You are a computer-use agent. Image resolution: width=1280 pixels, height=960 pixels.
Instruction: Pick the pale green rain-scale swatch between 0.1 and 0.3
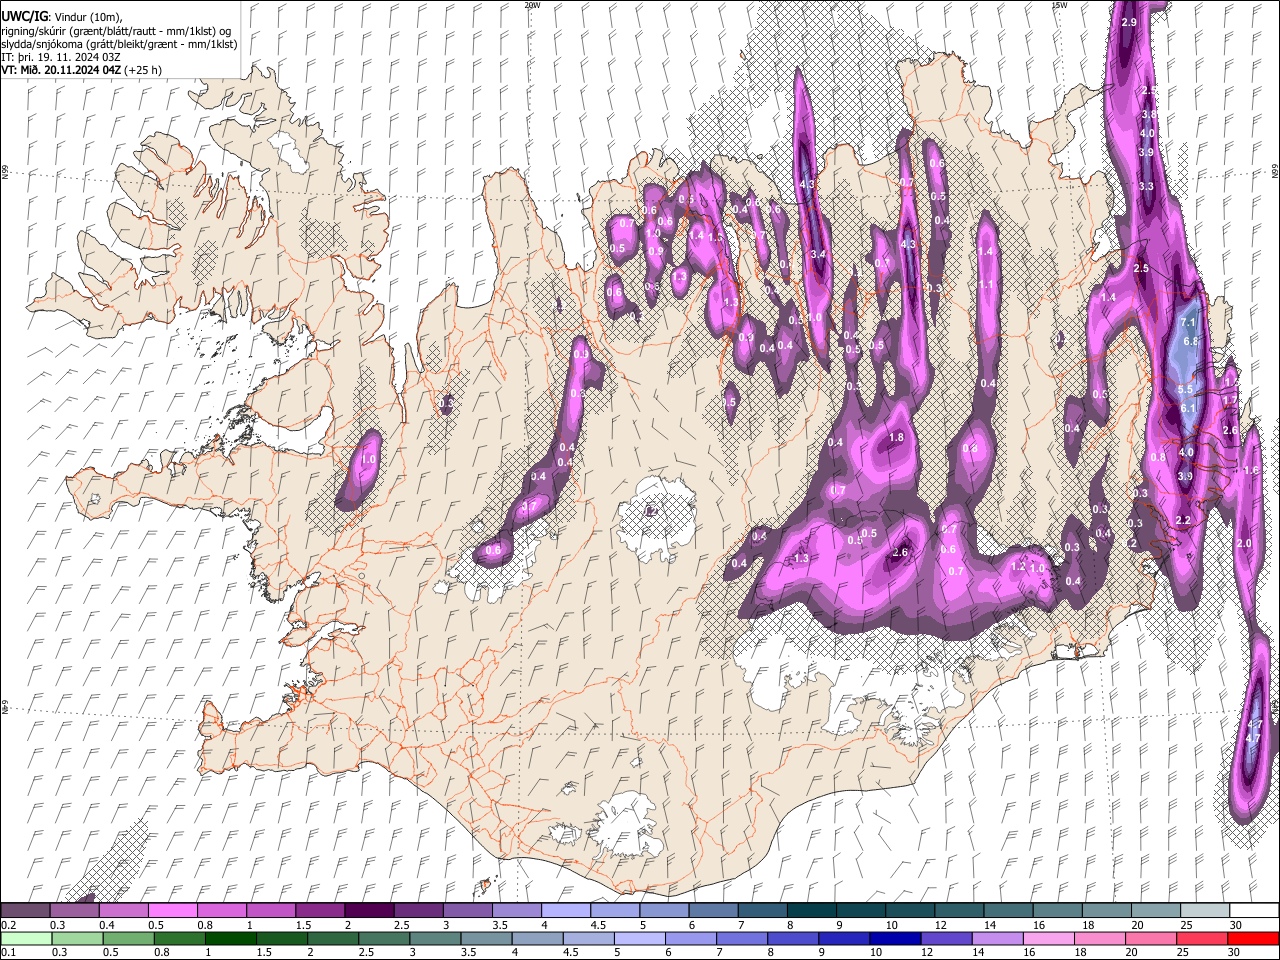tap(25, 939)
